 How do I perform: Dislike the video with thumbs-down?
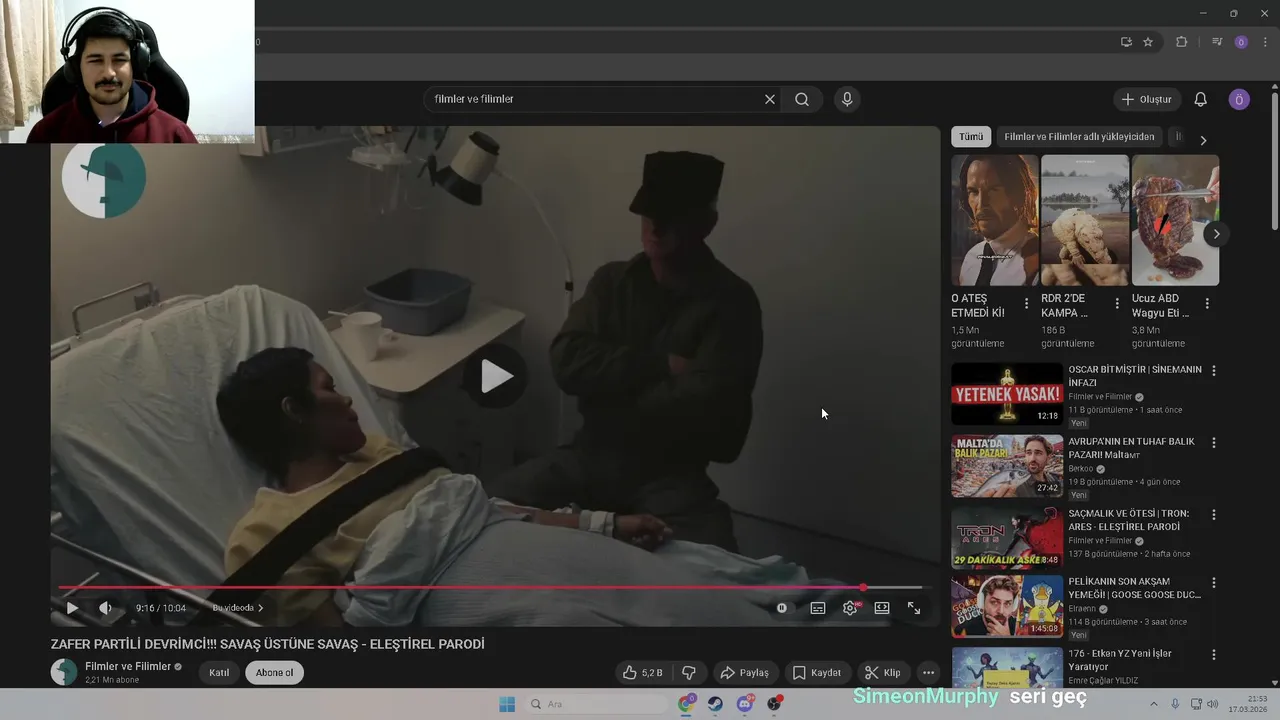coord(688,673)
